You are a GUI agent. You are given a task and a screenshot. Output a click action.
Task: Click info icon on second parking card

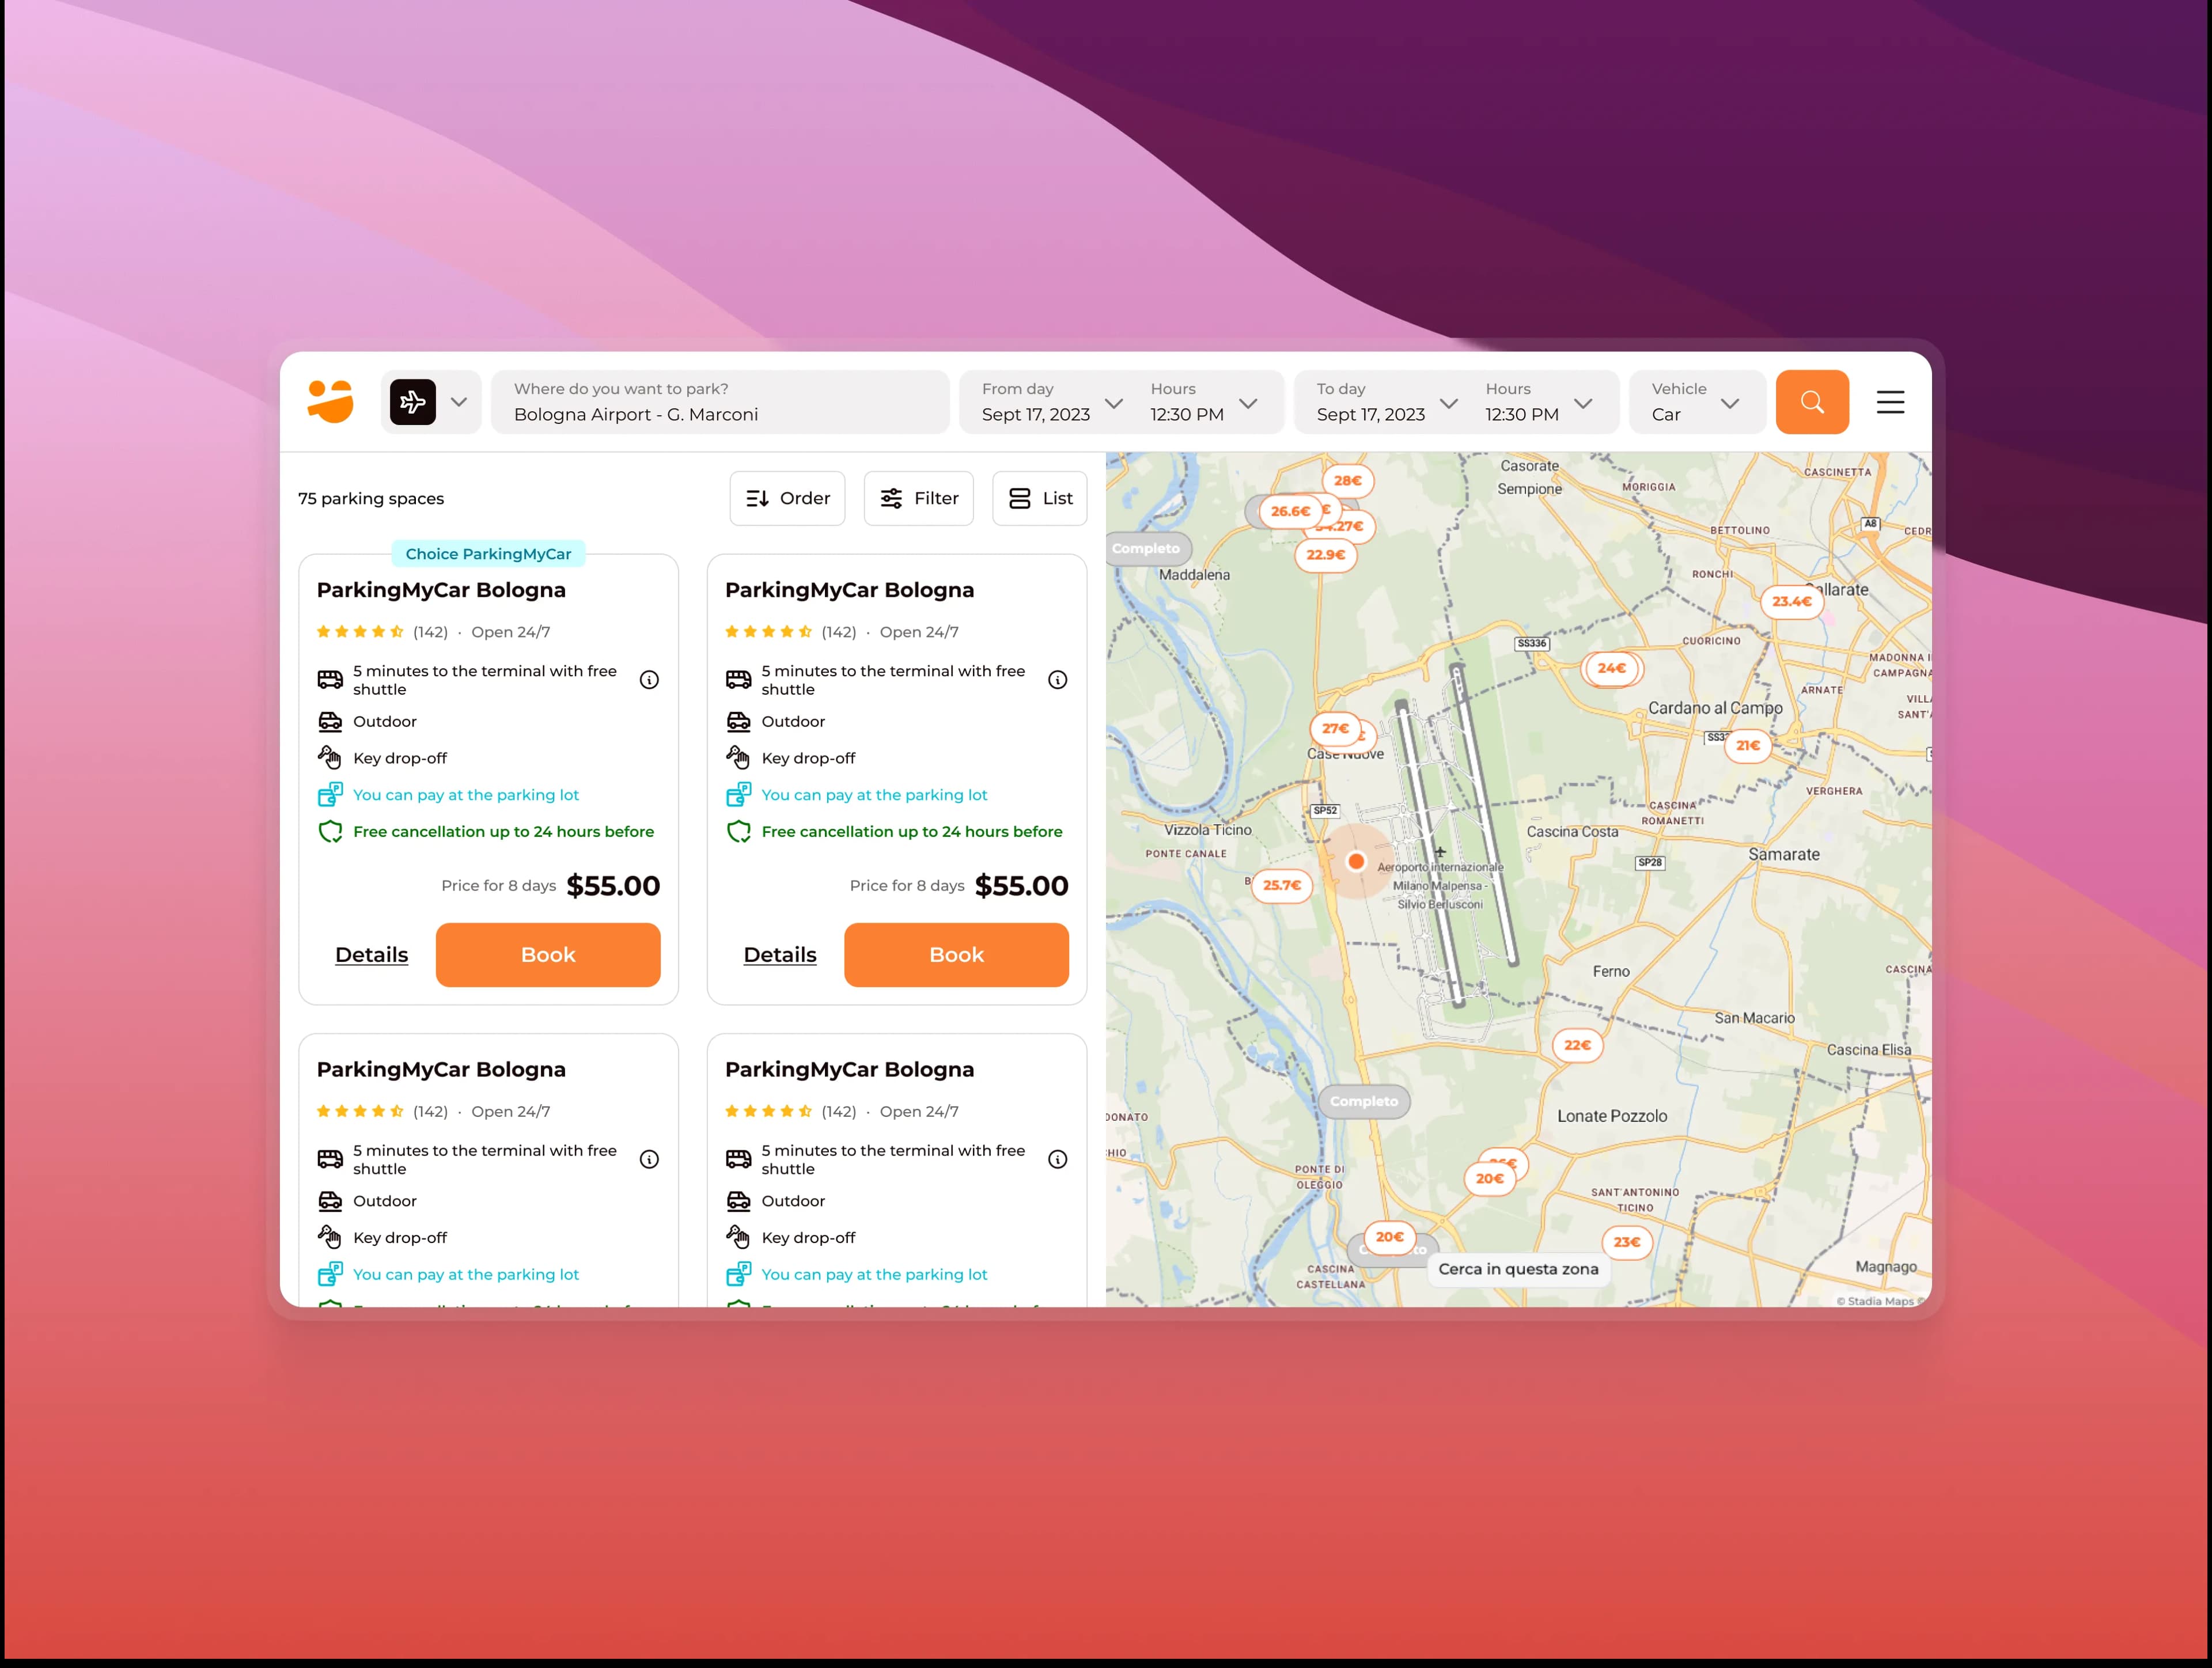[x=1057, y=680]
